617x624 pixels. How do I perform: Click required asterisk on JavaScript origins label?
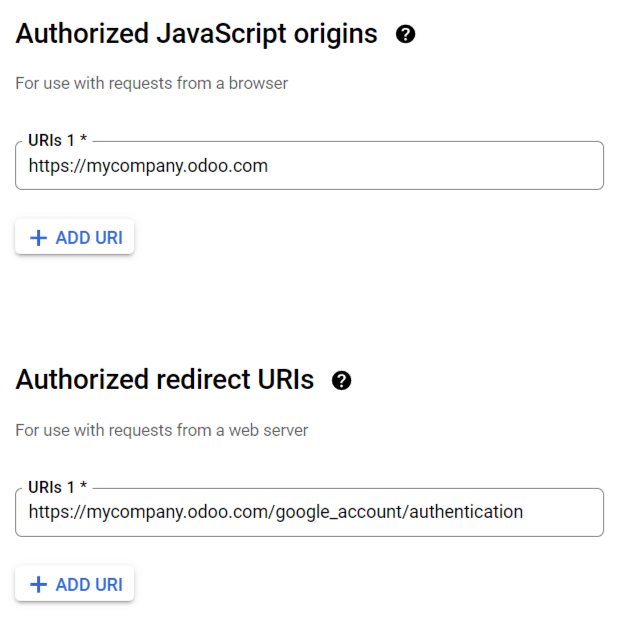84,140
